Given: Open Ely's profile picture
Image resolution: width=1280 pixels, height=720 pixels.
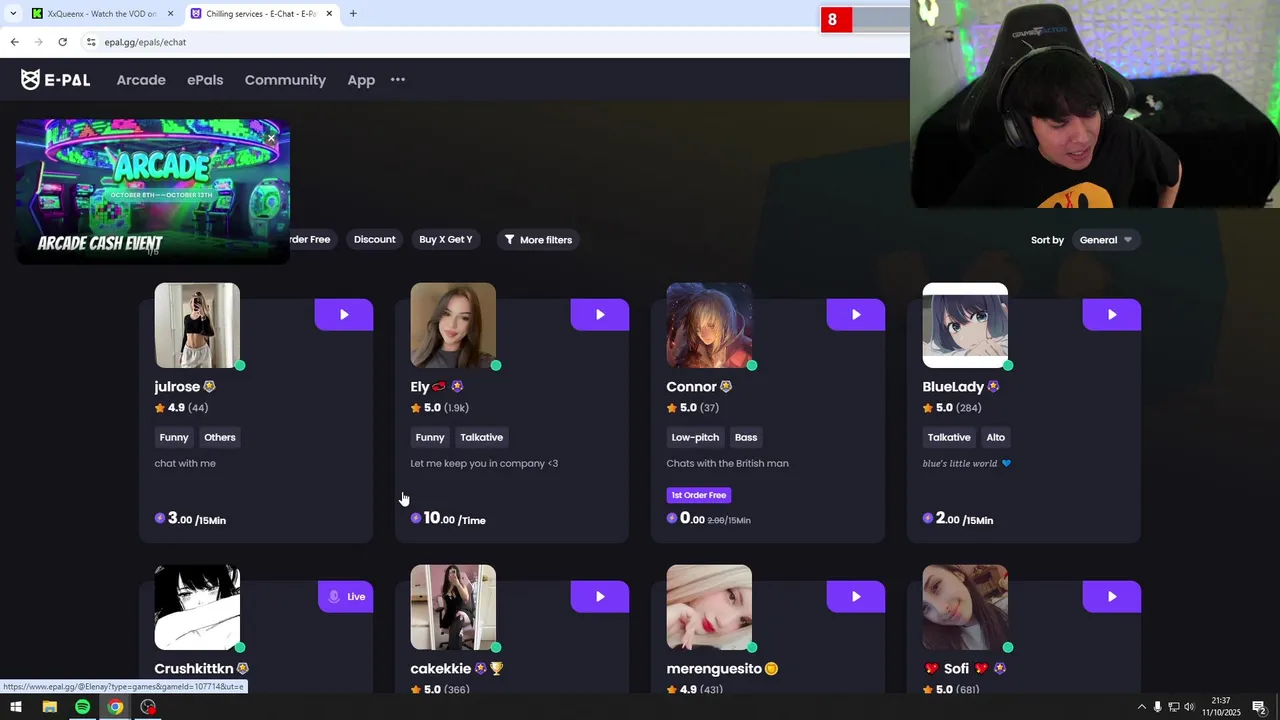Looking at the screenshot, I should [453, 325].
